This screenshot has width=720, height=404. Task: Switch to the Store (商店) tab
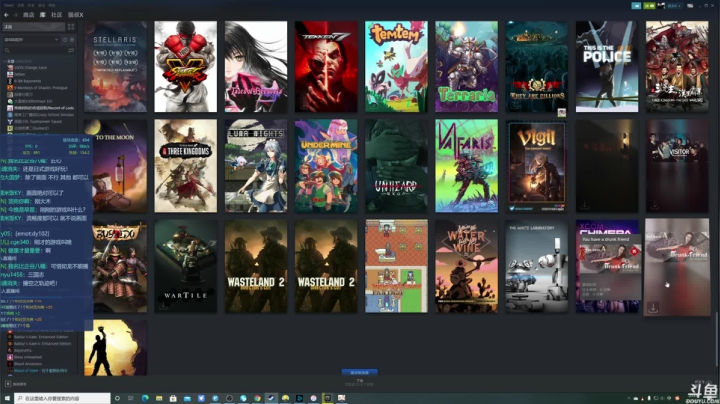coord(28,15)
